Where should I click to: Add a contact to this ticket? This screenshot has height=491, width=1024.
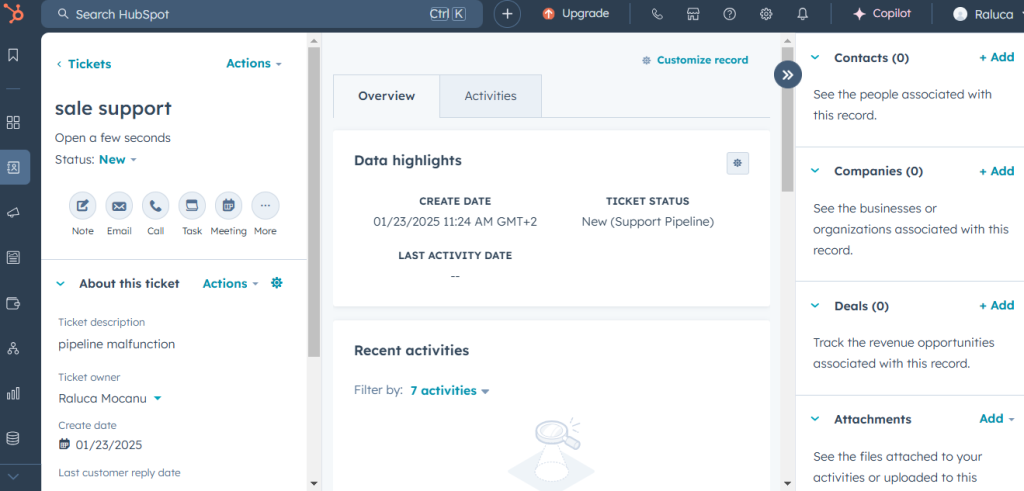coord(997,57)
